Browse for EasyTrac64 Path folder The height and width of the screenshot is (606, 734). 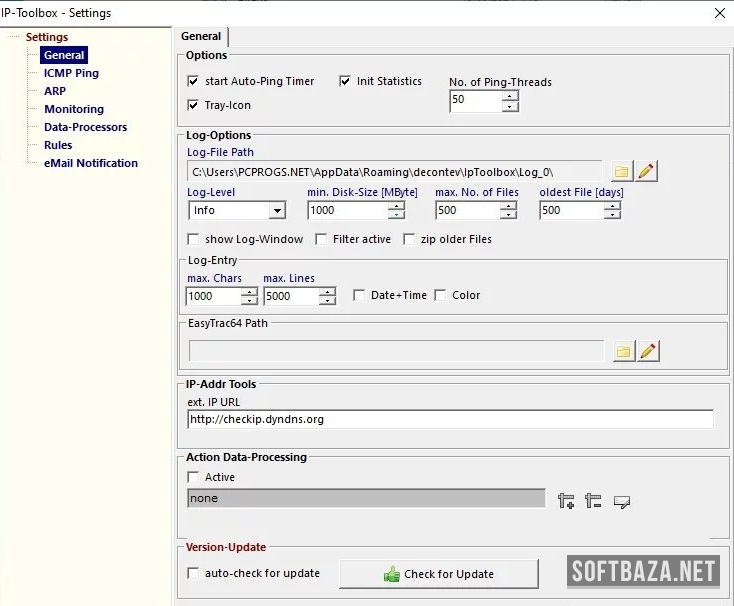pos(623,351)
